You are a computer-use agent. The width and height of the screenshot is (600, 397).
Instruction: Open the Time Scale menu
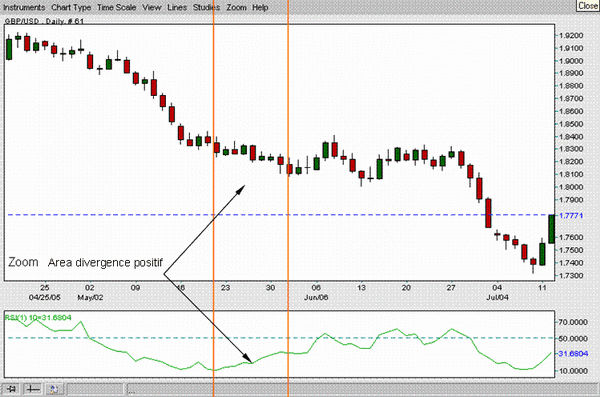[x=116, y=7]
